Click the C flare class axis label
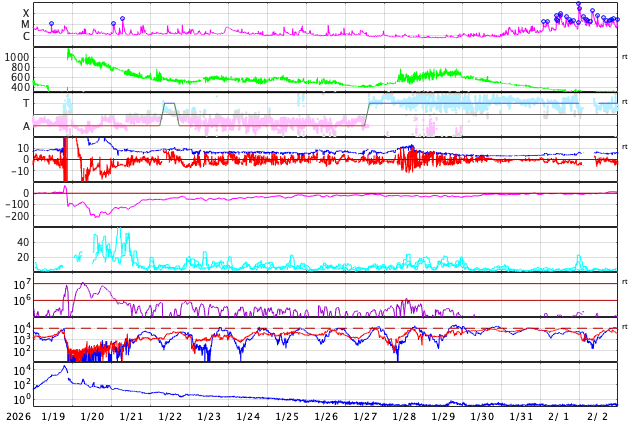Image resolution: width=634 pixels, height=424 pixels. pyautogui.click(x=26, y=37)
